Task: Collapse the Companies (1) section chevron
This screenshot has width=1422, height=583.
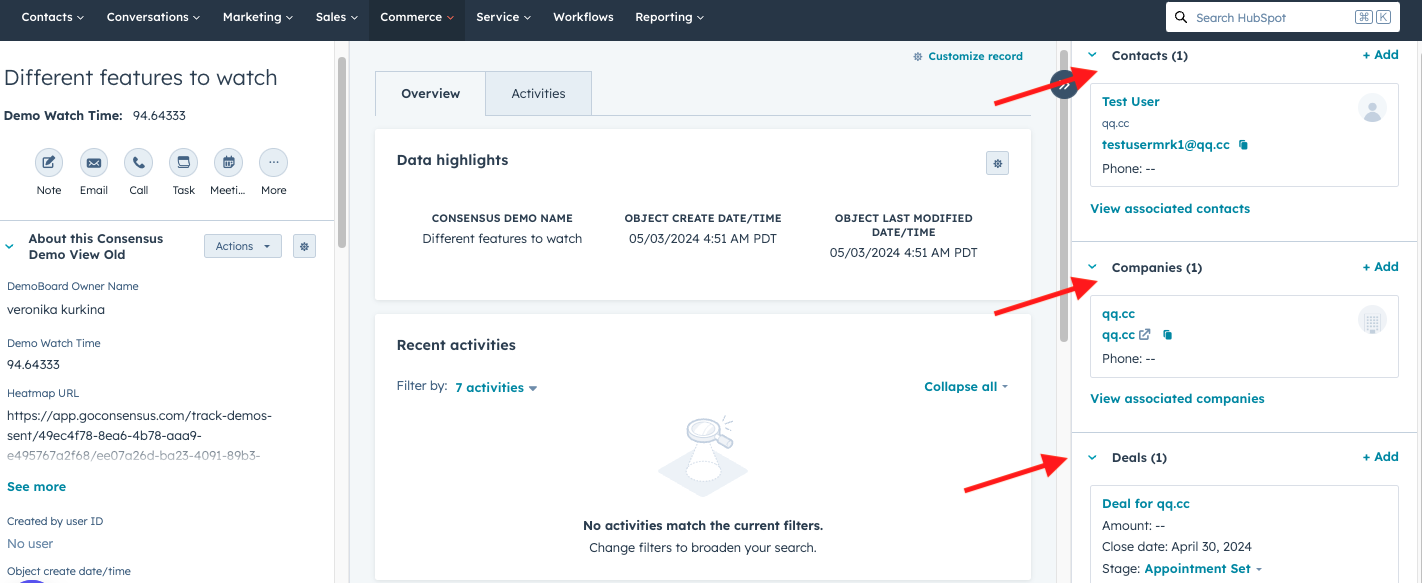Action: (1092, 268)
